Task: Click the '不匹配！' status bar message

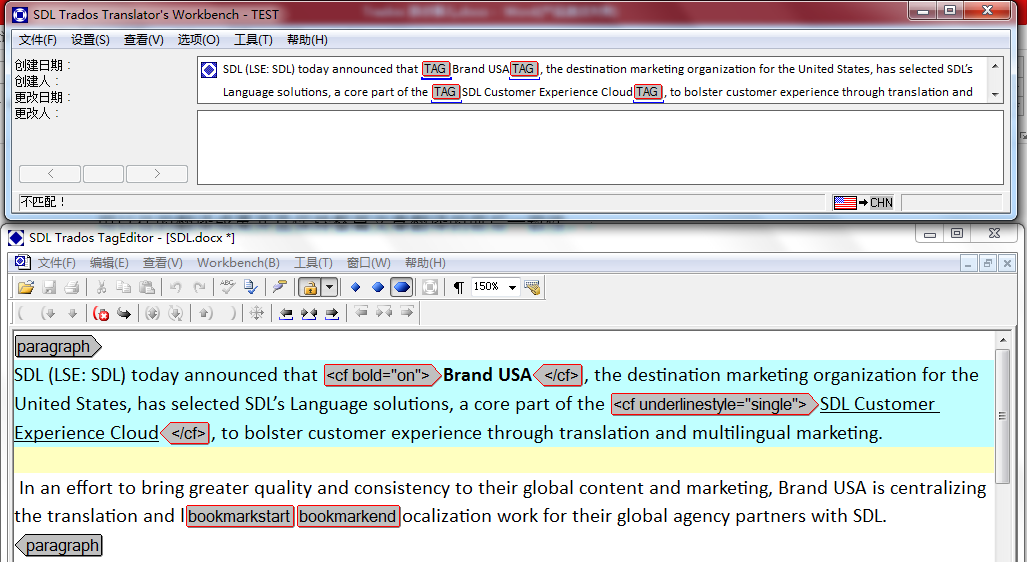Action: (43, 202)
